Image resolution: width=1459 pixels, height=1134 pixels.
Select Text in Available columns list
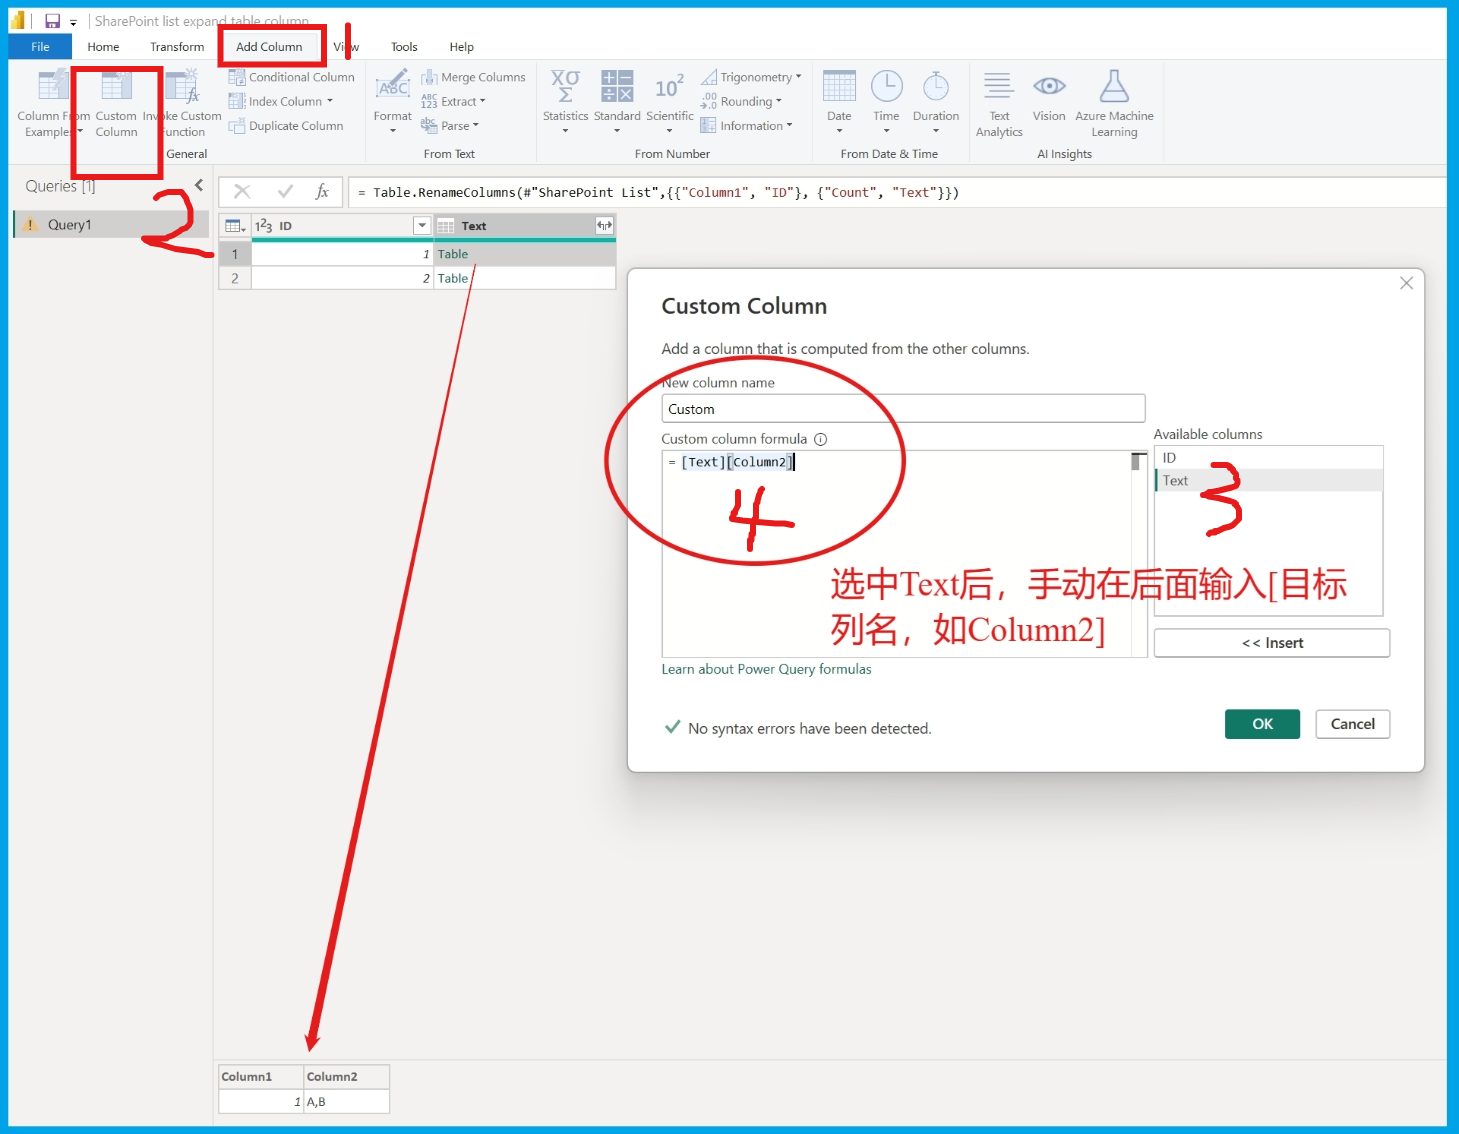1176,481
